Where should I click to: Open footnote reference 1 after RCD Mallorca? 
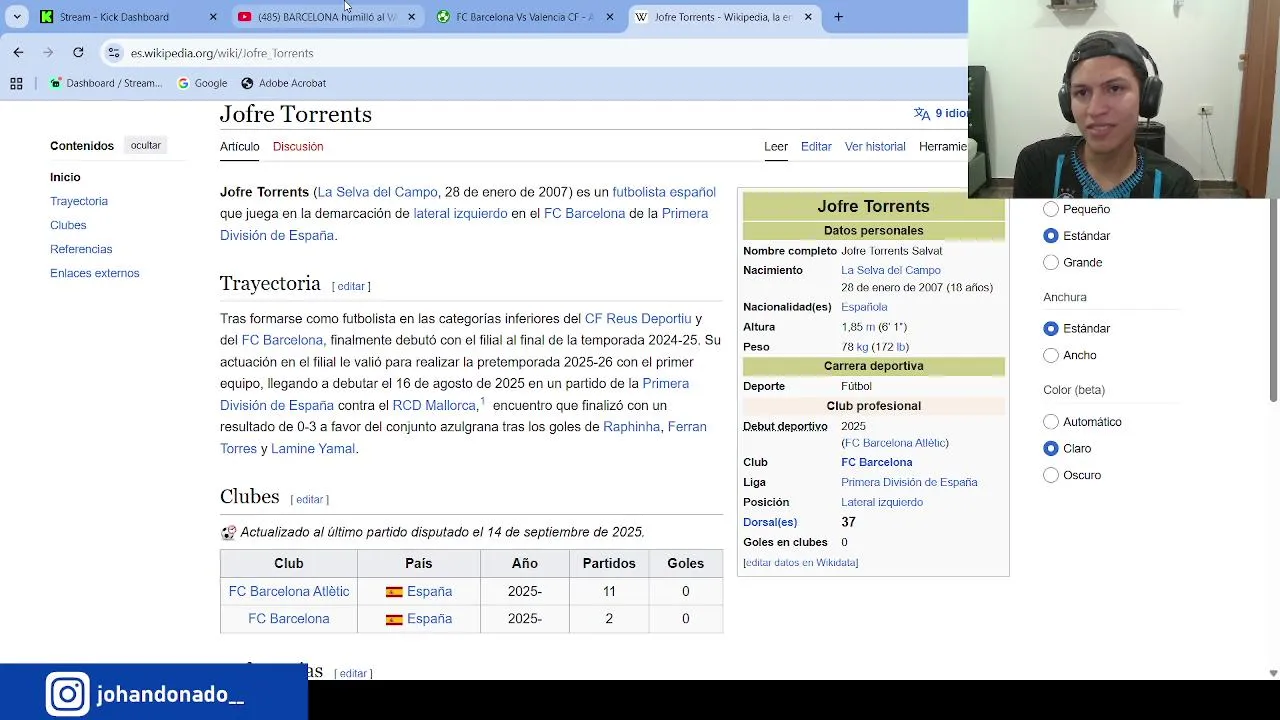tap(482, 401)
